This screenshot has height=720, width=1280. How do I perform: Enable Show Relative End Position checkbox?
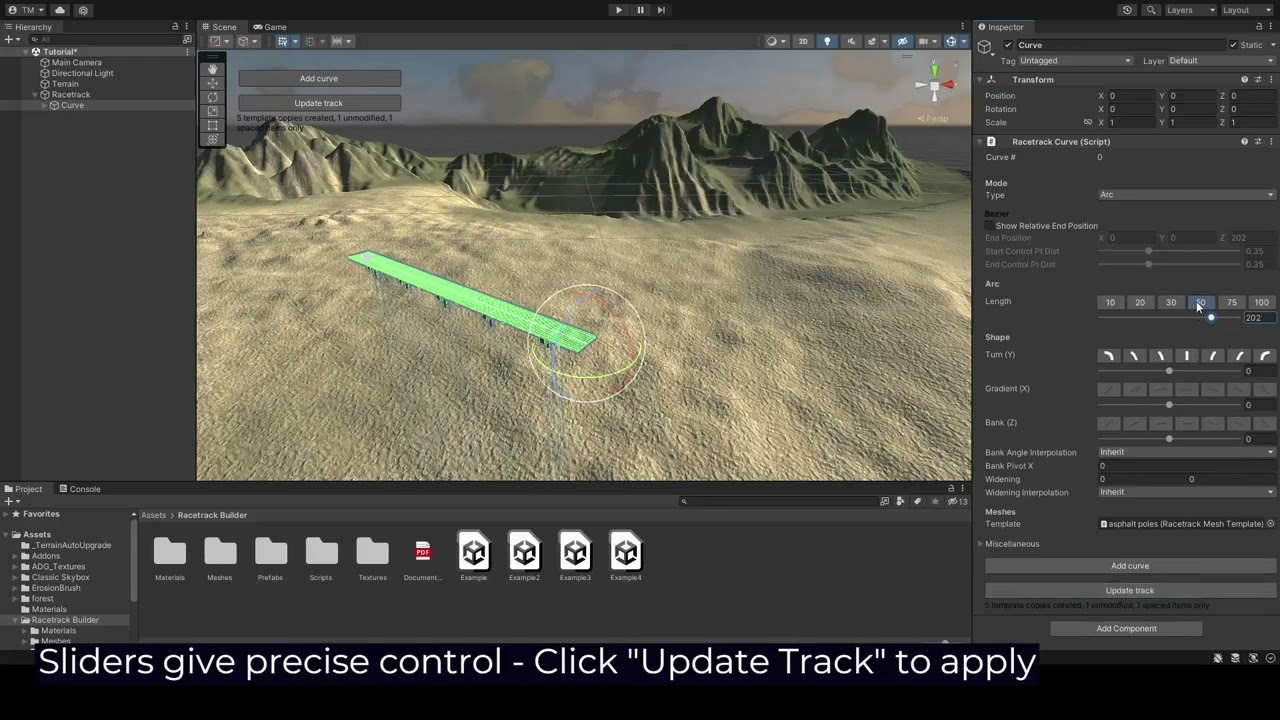pos(990,226)
